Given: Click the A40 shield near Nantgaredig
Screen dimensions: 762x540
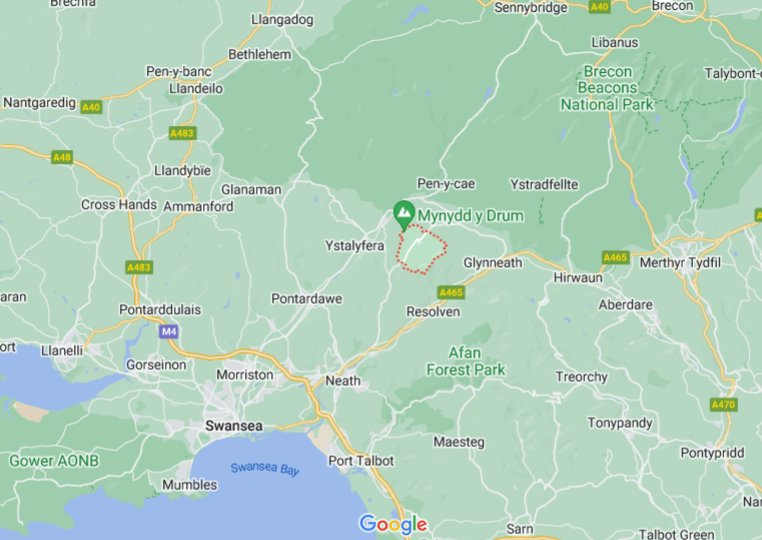Looking at the screenshot, I should click(x=91, y=107).
